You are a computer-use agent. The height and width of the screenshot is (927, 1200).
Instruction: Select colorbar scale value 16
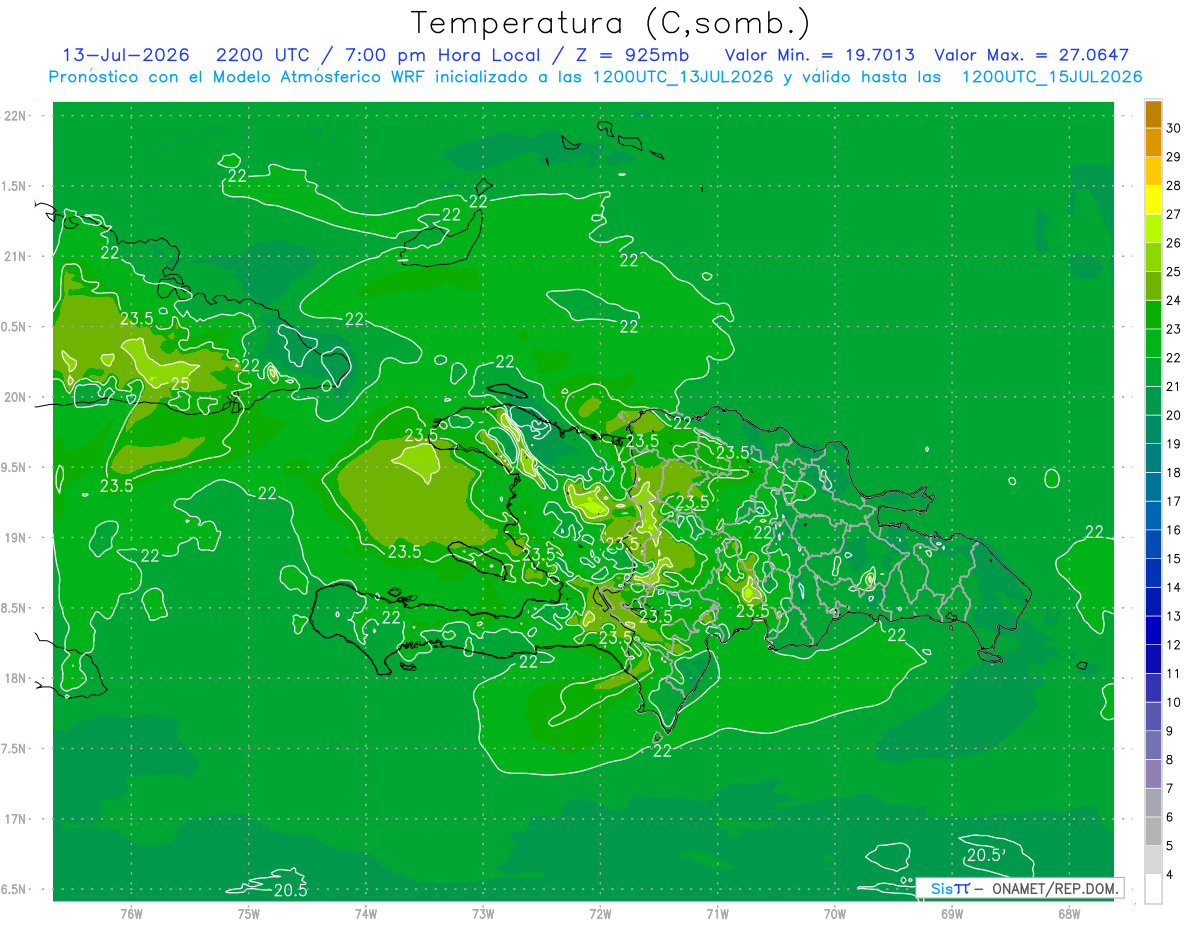click(1174, 530)
